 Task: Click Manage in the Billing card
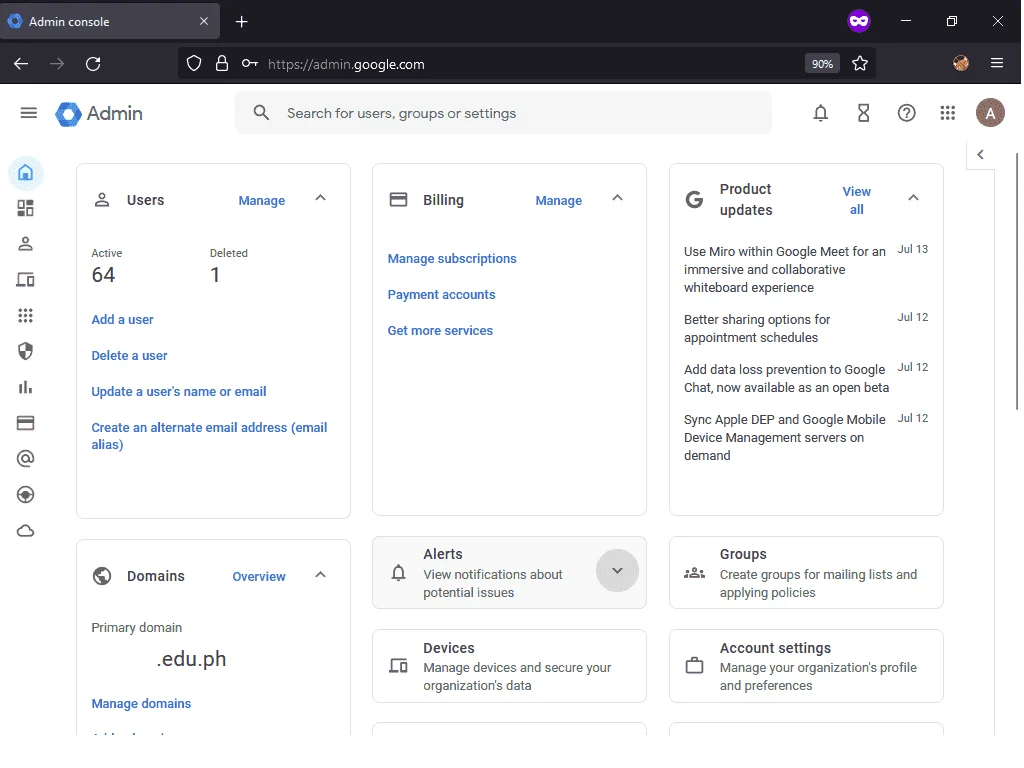(x=558, y=200)
